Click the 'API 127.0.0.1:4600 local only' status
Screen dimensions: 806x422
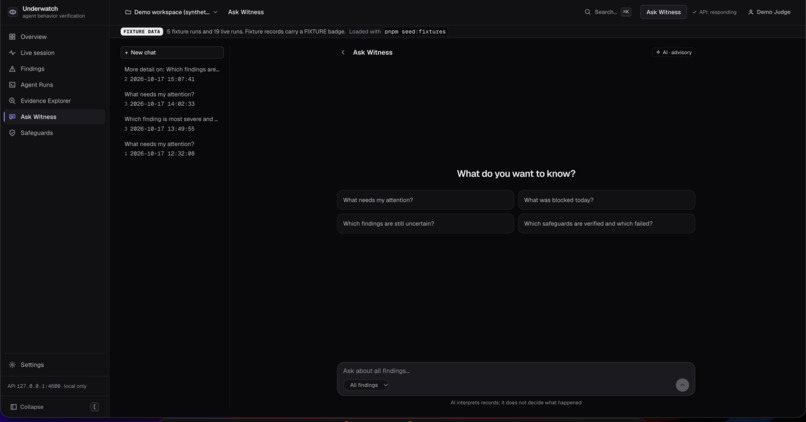click(x=47, y=386)
